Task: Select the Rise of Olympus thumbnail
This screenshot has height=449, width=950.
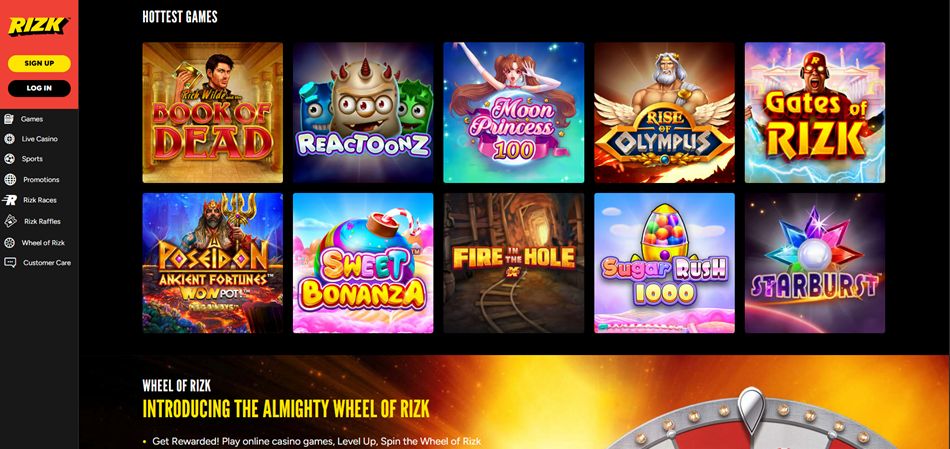Action: coord(665,113)
